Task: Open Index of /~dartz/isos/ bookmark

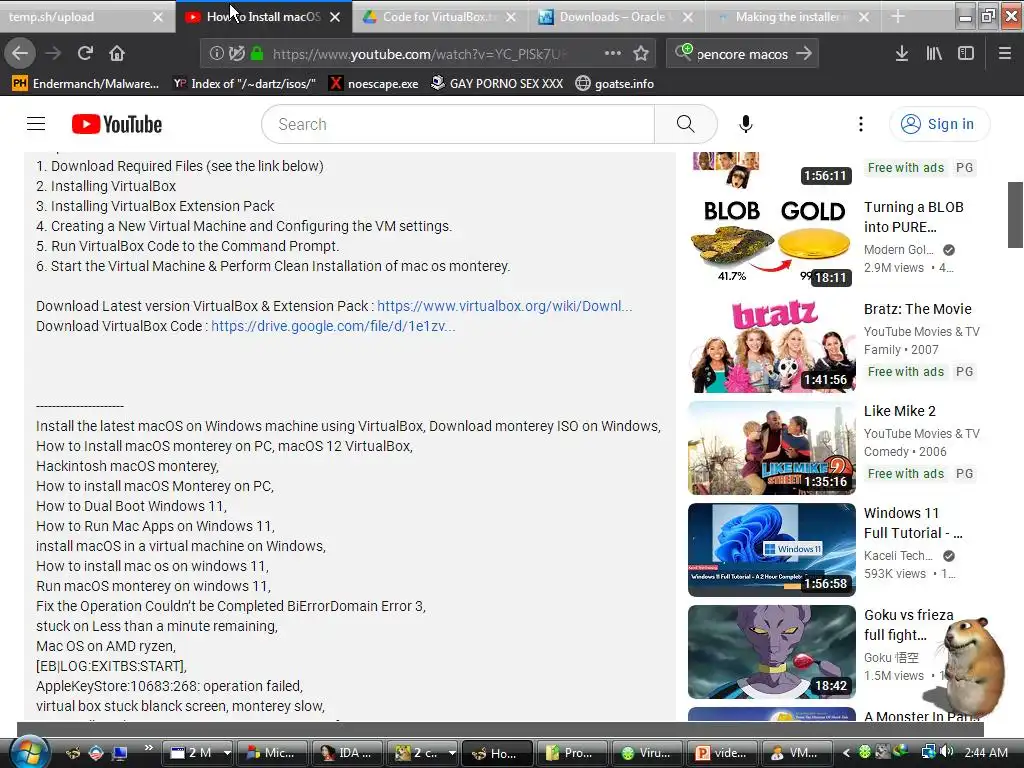Action: [x=244, y=84]
